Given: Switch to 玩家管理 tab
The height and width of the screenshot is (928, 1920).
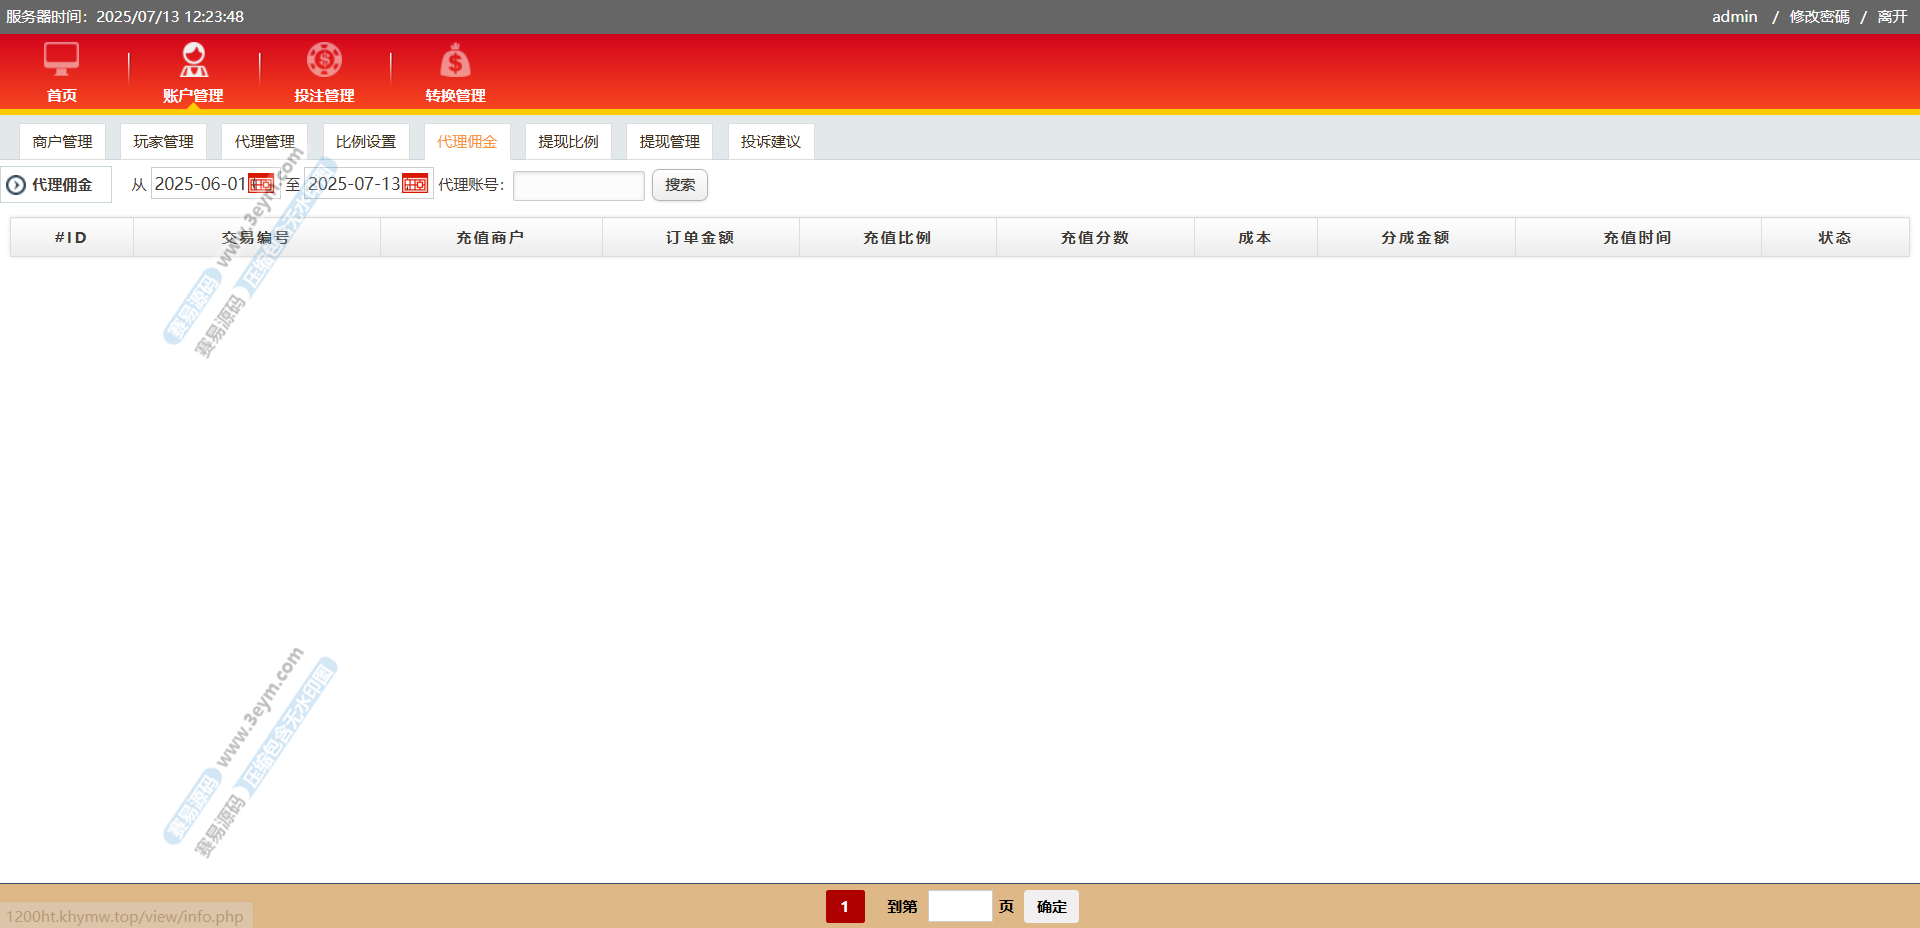Looking at the screenshot, I should [163, 142].
